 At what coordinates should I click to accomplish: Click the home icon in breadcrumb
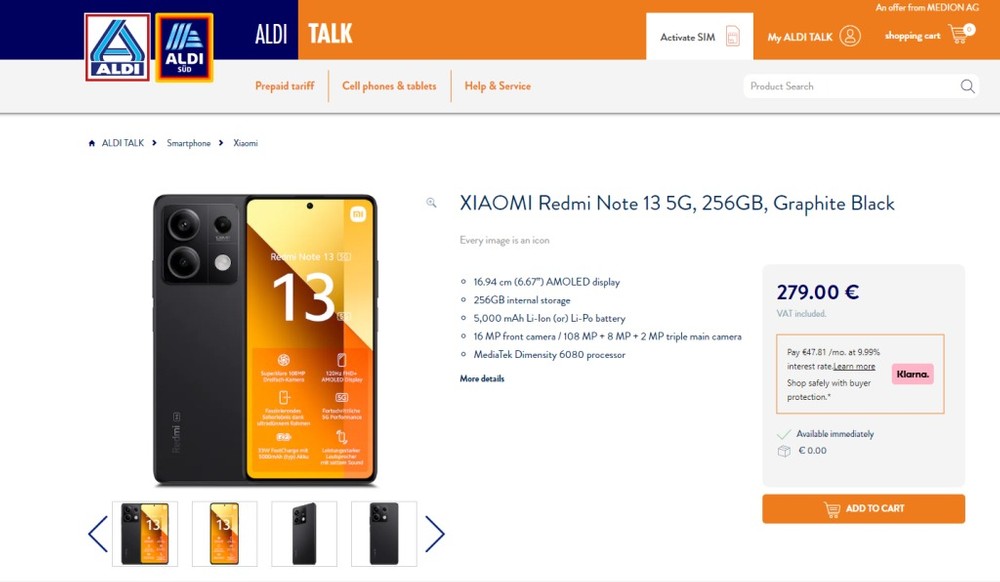point(92,143)
